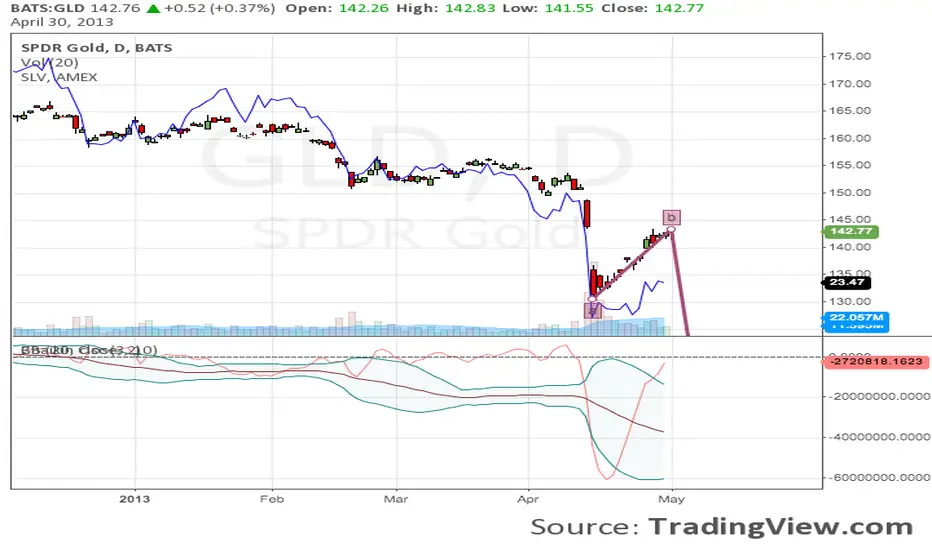Click the -20000000.0000 indicator axis label
The image size is (932, 550).
(880, 397)
